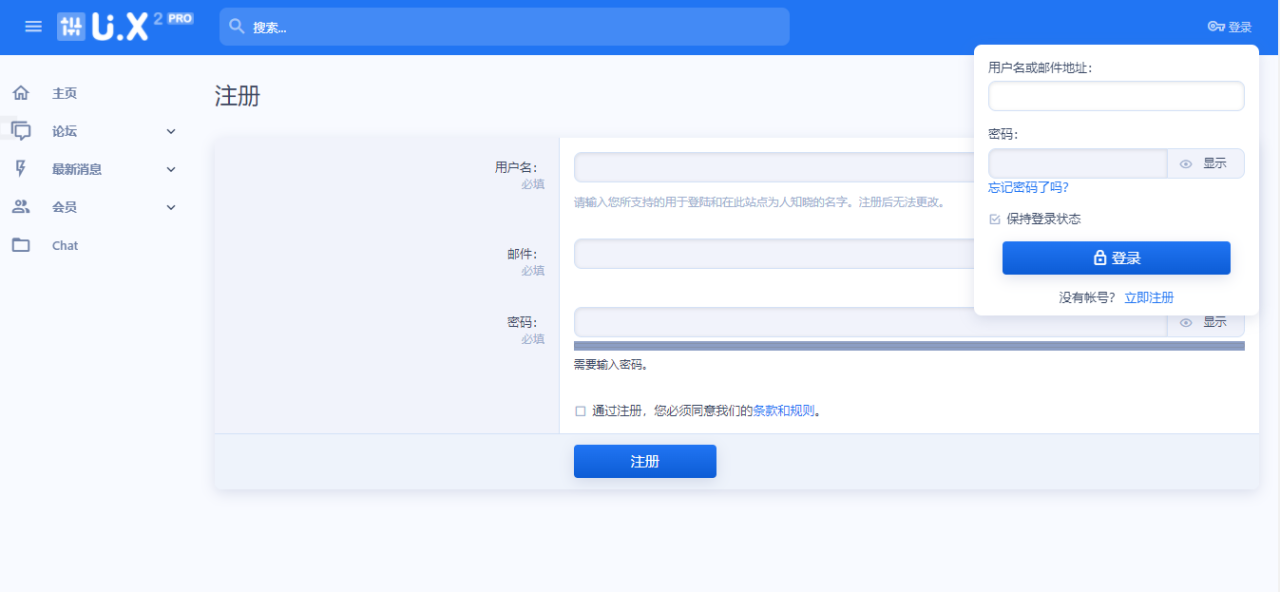Expand the 最新消息 sidebar section
The height and width of the screenshot is (592, 1280).
pyautogui.click(x=170, y=168)
